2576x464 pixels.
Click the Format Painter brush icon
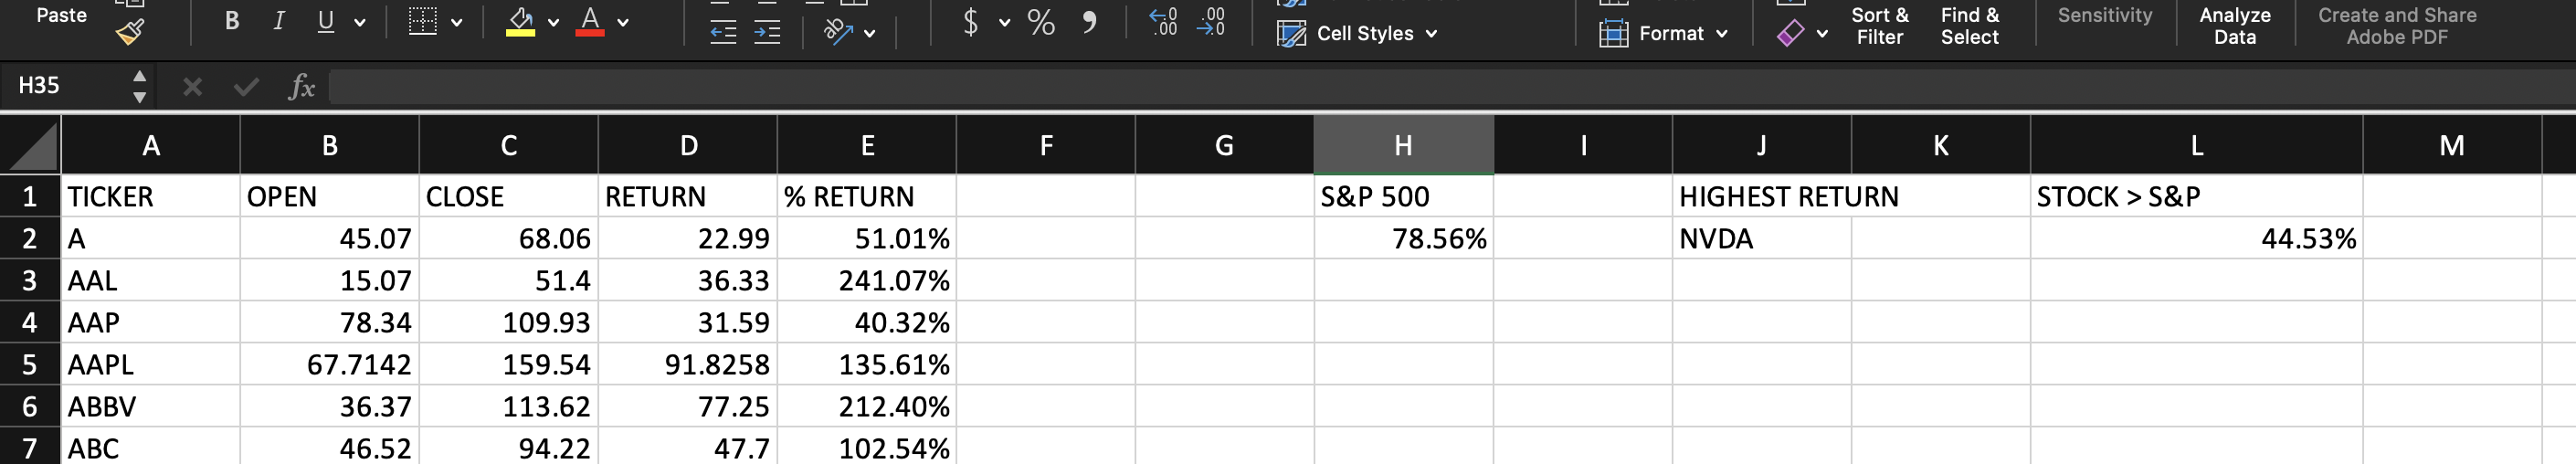(130, 32)
